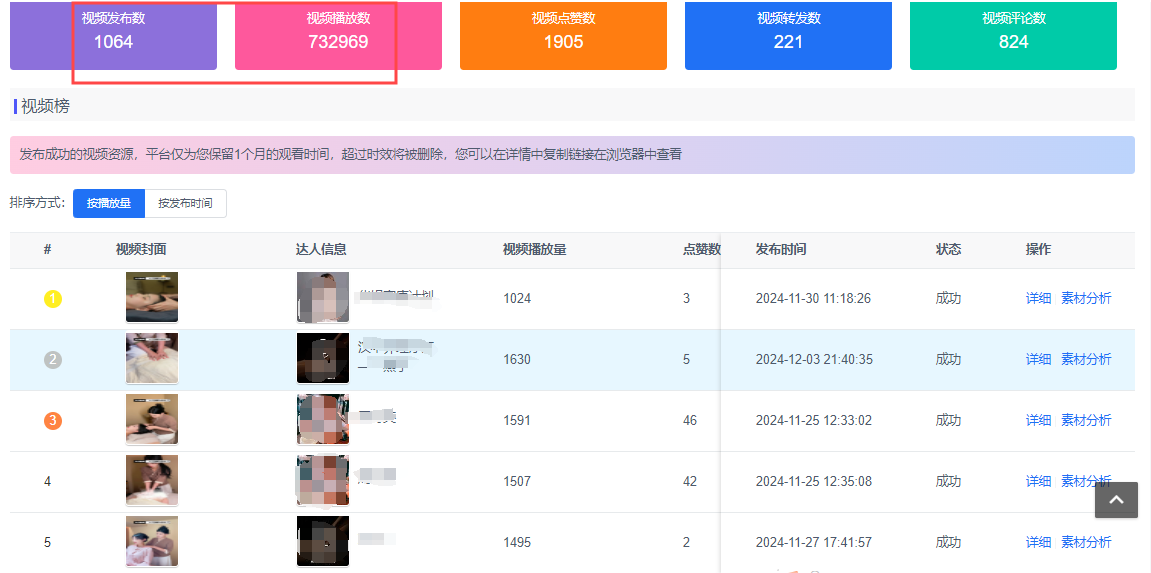The image size is (1151, 573).
Task: Click the rank 4 video cover image
Action: pos(152,480)
